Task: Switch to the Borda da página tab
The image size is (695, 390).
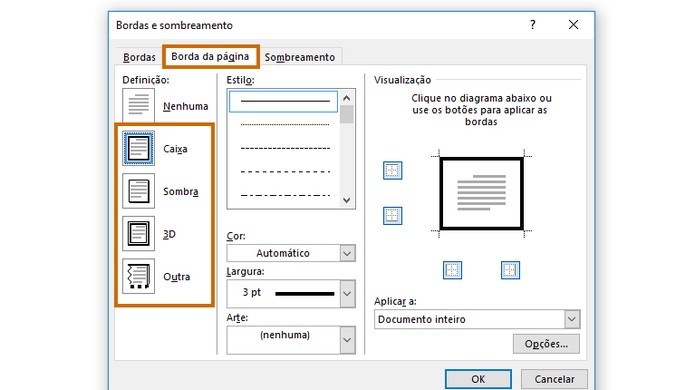Action: point(210,56)
